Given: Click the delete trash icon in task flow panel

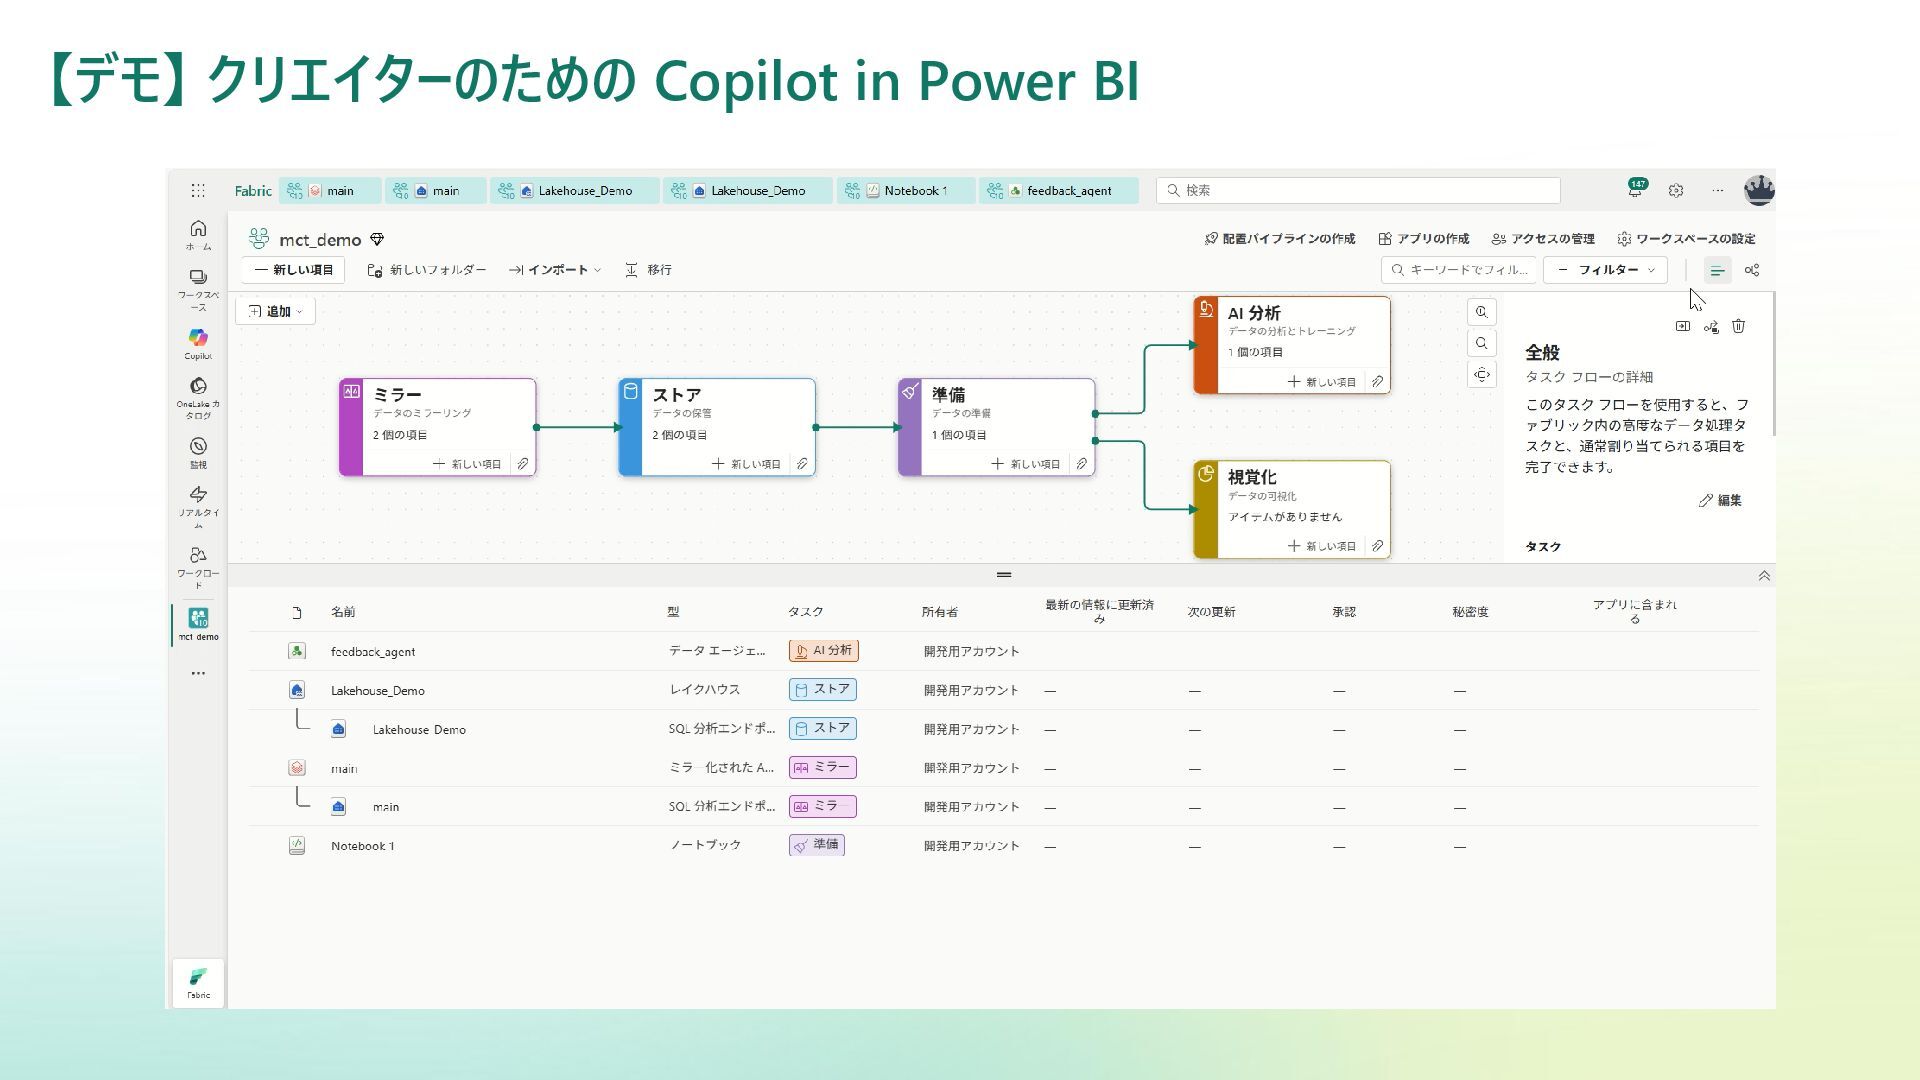Looking at the screenshot, I should tap(1738, 326).
